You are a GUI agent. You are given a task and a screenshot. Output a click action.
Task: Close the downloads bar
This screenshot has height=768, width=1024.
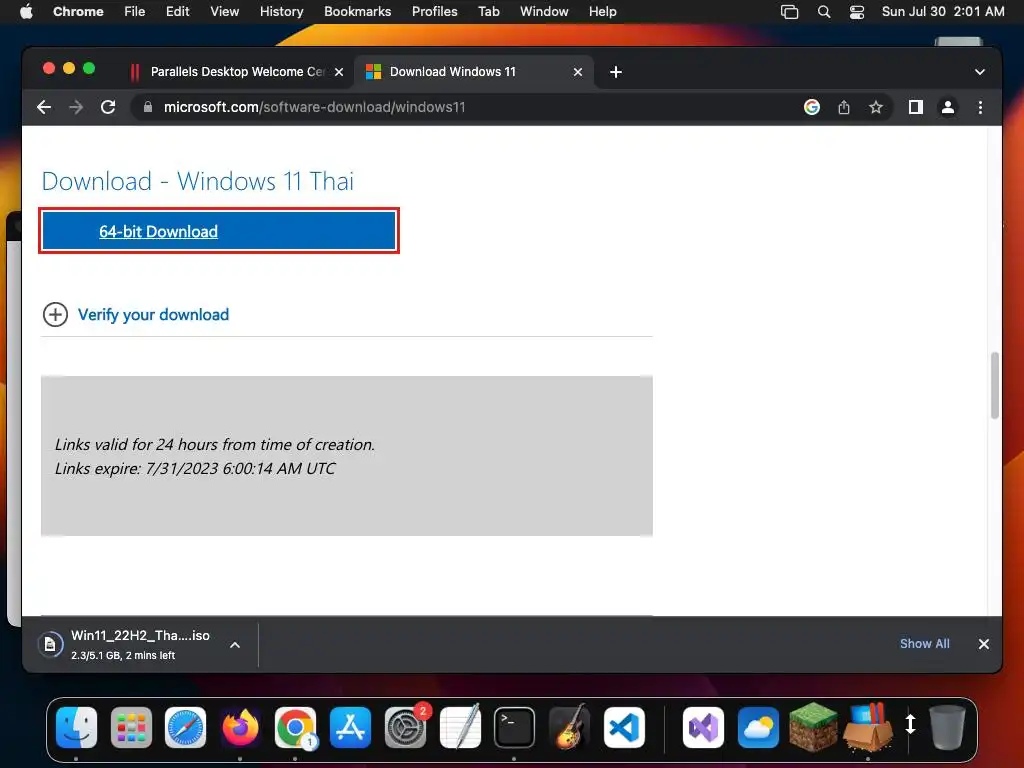point(984,644)
